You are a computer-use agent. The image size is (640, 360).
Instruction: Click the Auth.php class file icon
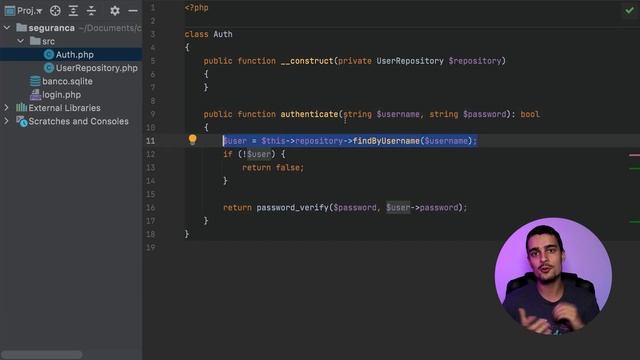[49, 54]
